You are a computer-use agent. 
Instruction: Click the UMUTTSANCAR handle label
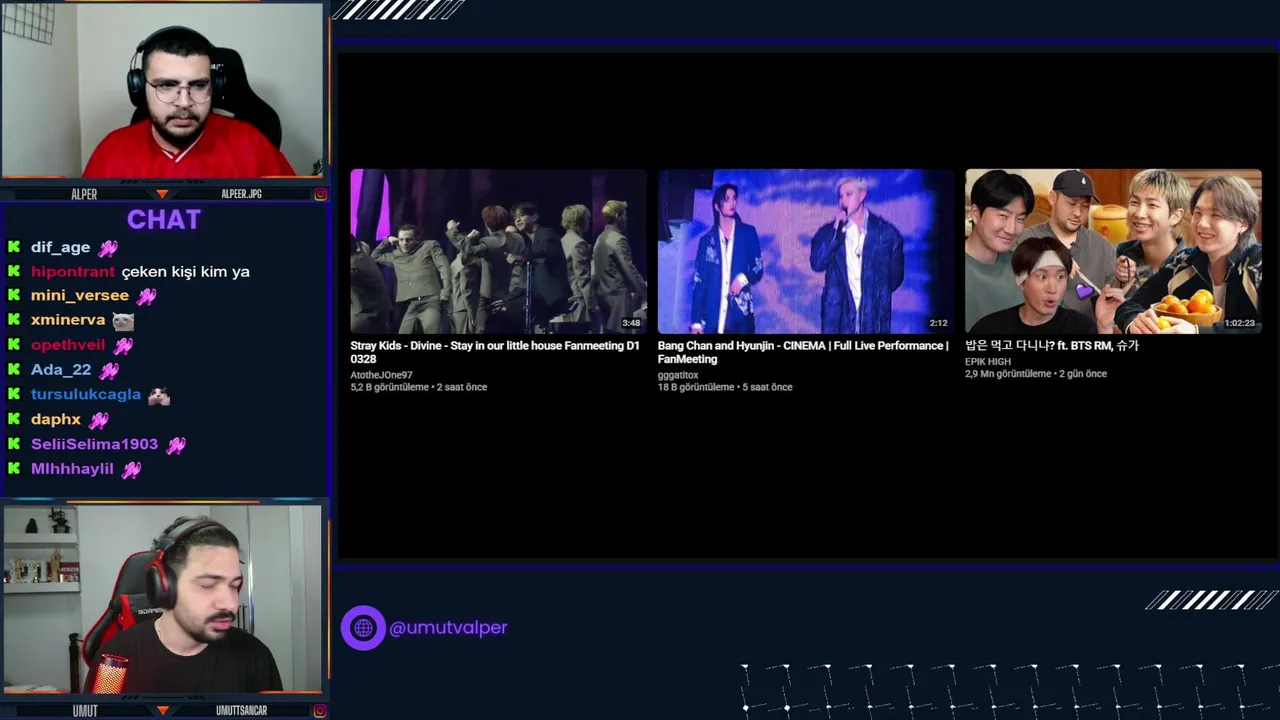click(x=242, y=711)
